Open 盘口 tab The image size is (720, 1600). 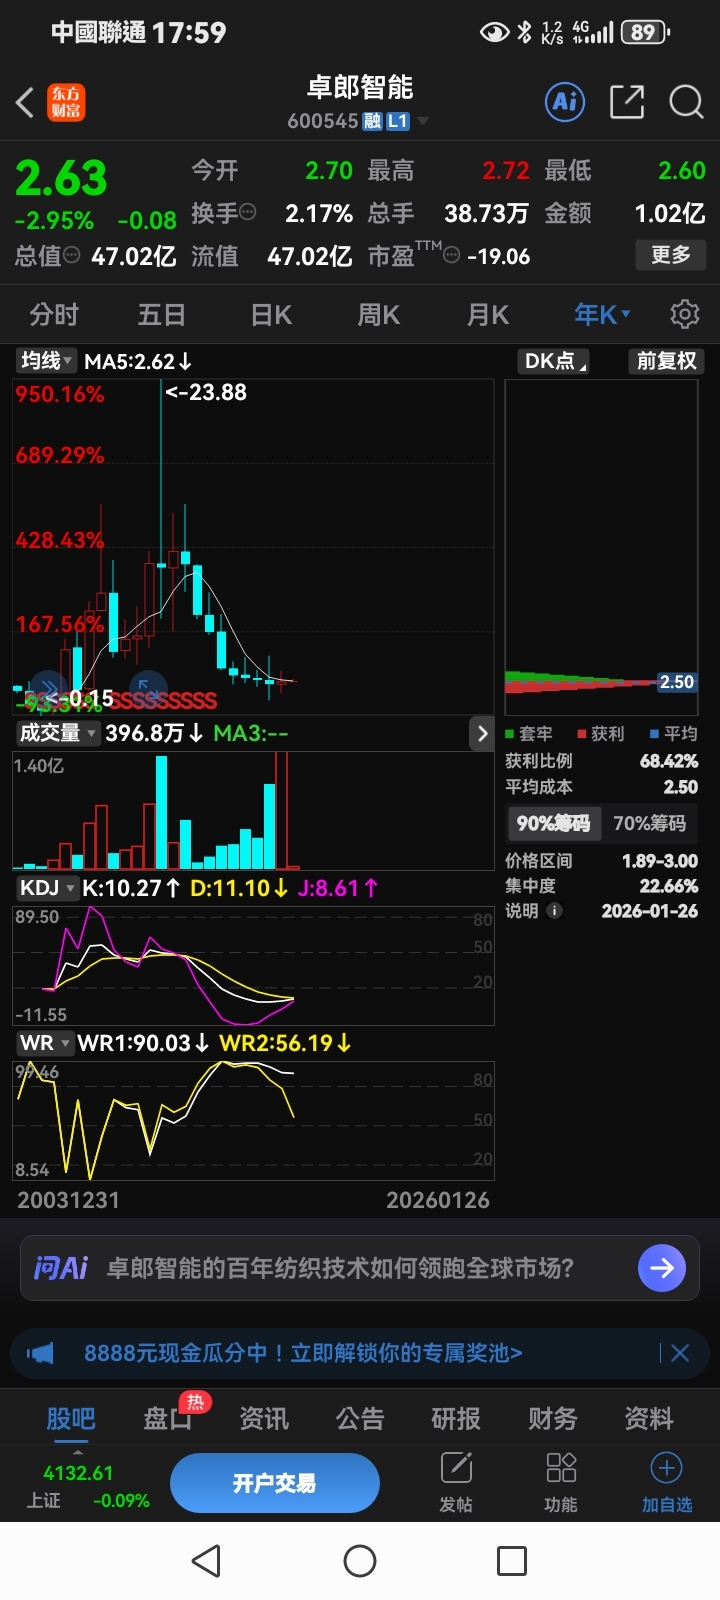(x=168, y=1418)
